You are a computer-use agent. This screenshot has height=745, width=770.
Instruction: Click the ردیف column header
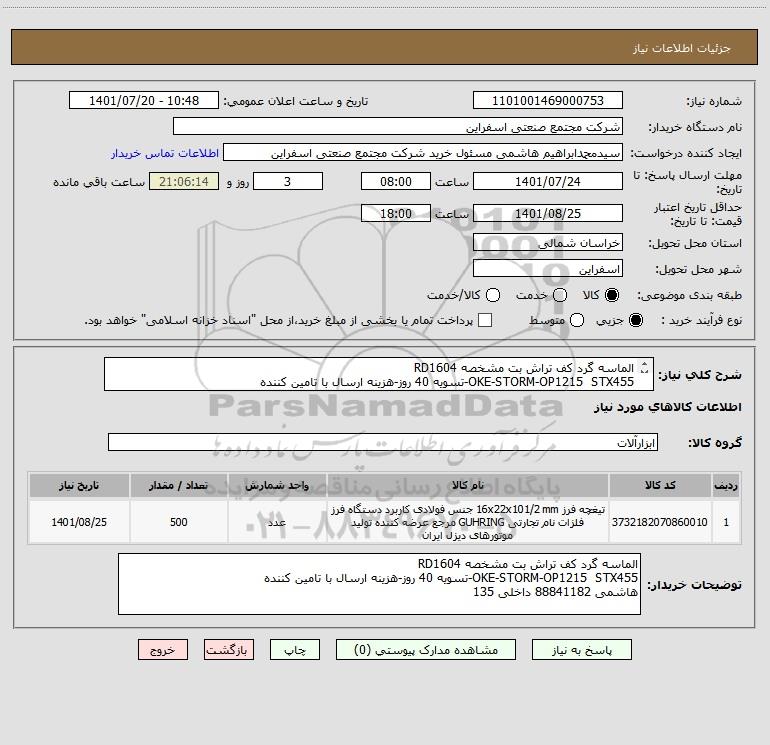coord(726,485)
